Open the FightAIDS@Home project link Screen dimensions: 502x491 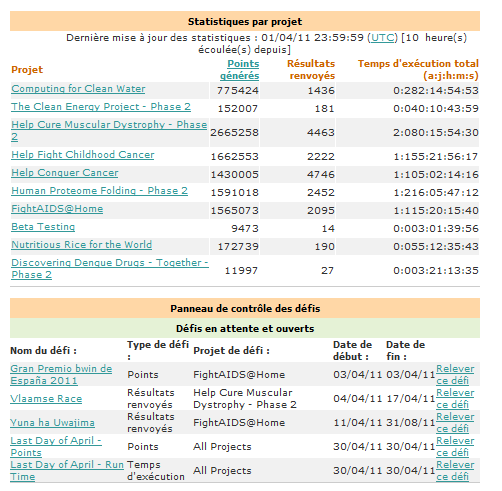point(57,209)
